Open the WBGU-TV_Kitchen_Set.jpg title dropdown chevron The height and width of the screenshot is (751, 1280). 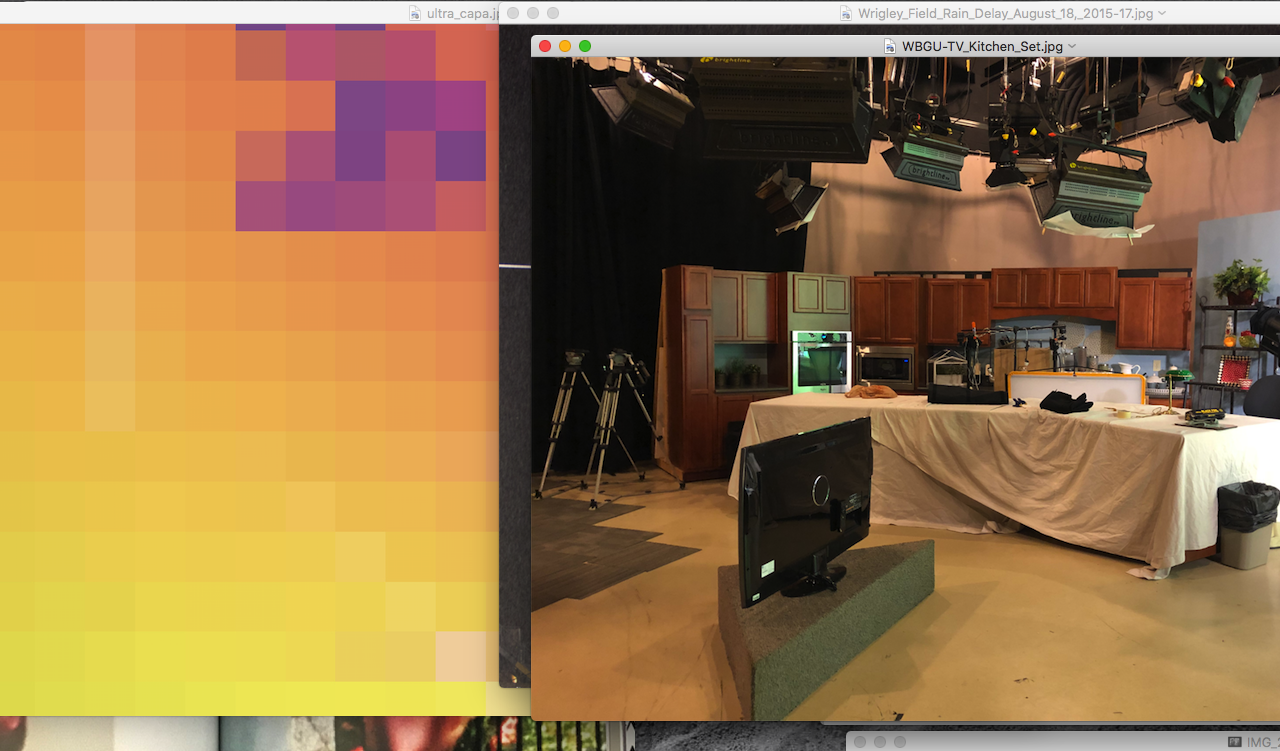point(1072,46)
